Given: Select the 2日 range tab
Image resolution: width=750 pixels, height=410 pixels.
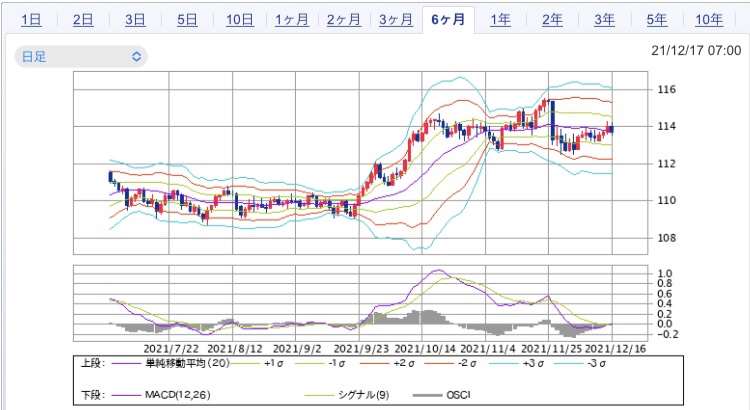Looking at the screenshot, I should coord(83,20).
